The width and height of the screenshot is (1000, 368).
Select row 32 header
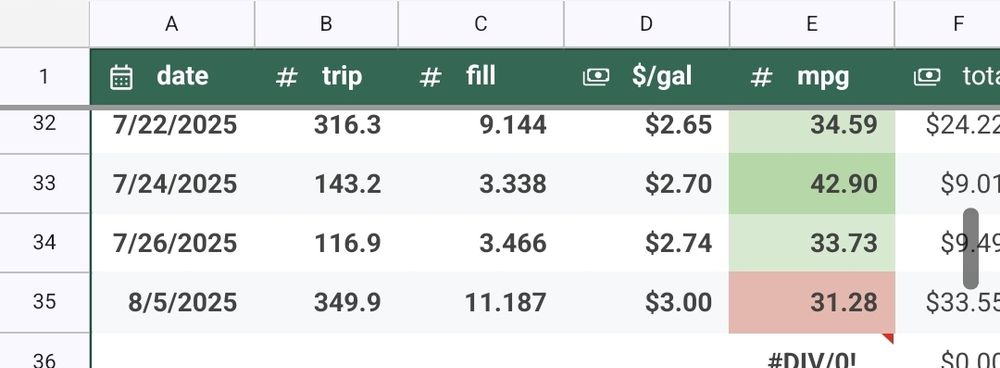(44, 131)
